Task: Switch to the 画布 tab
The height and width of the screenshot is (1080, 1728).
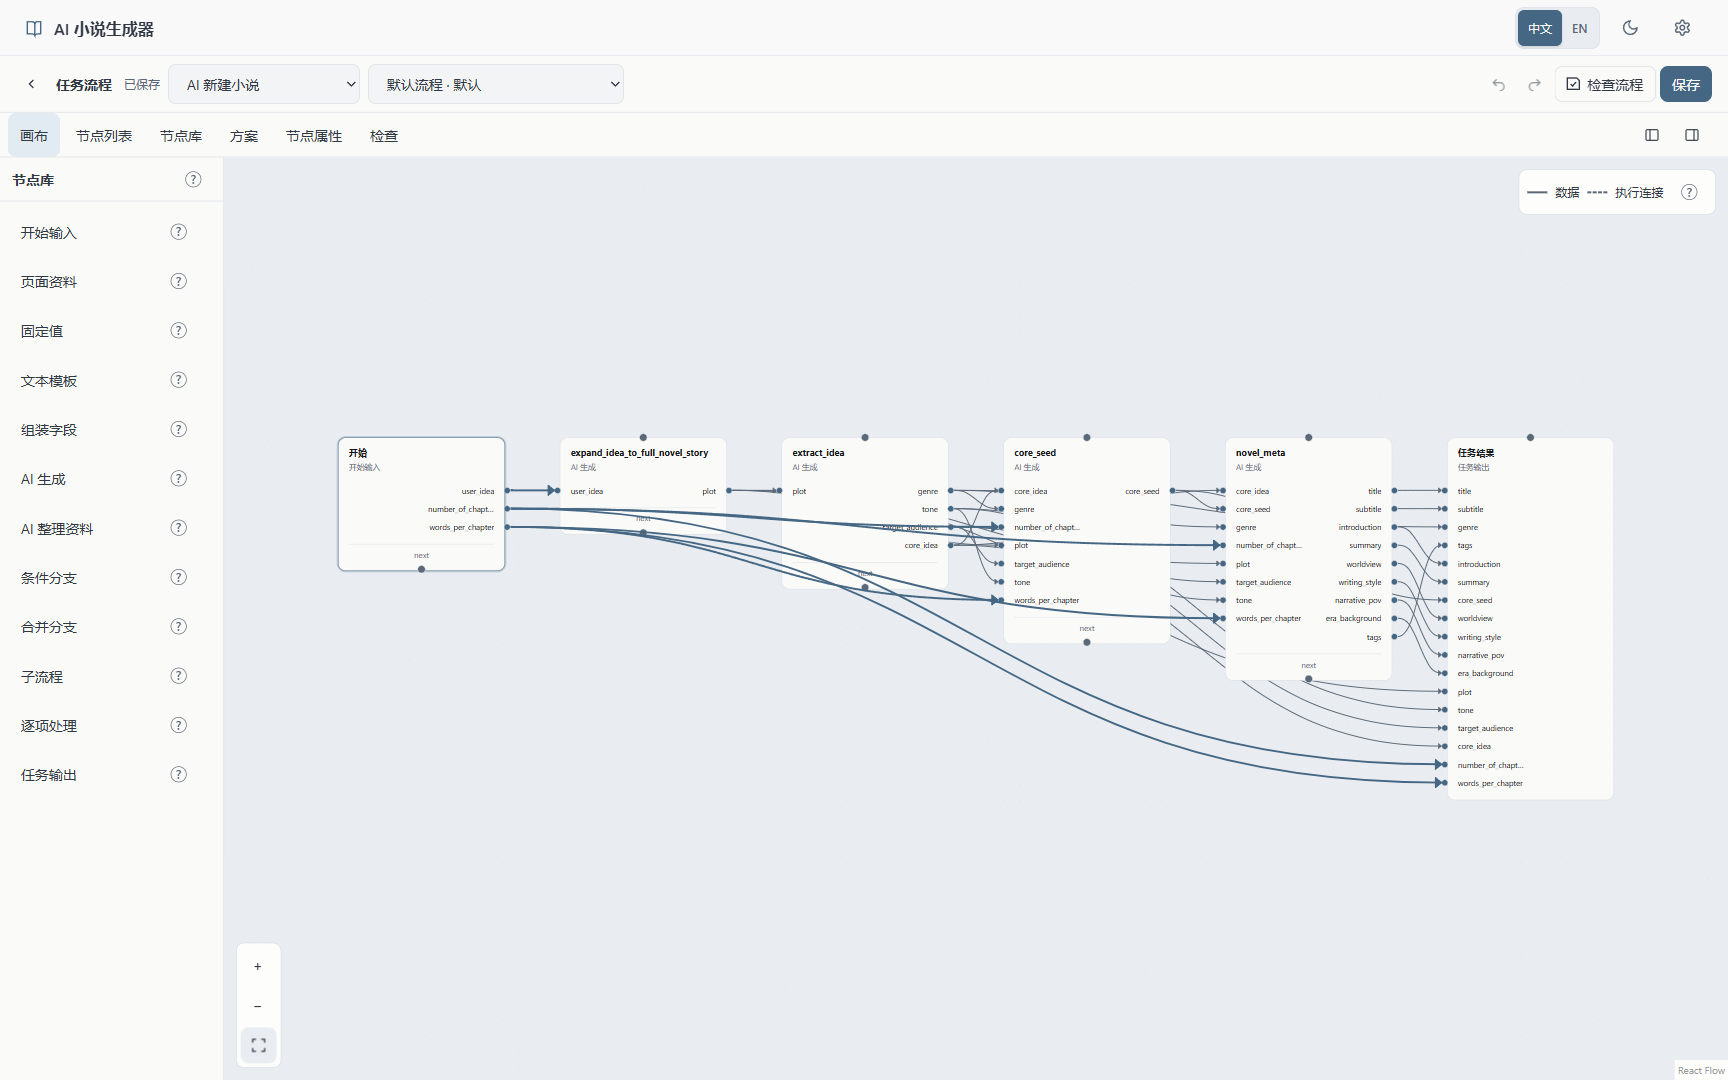Action: click(x=34, y=136)
